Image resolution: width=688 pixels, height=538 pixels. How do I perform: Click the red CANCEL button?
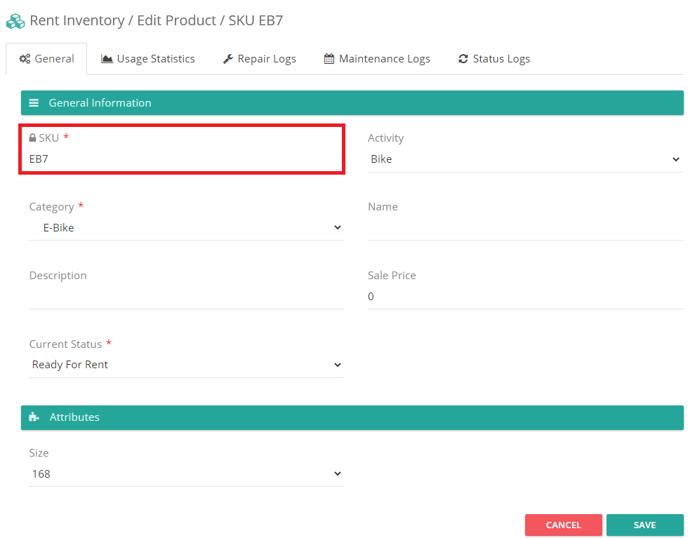(x=563, y=525)
